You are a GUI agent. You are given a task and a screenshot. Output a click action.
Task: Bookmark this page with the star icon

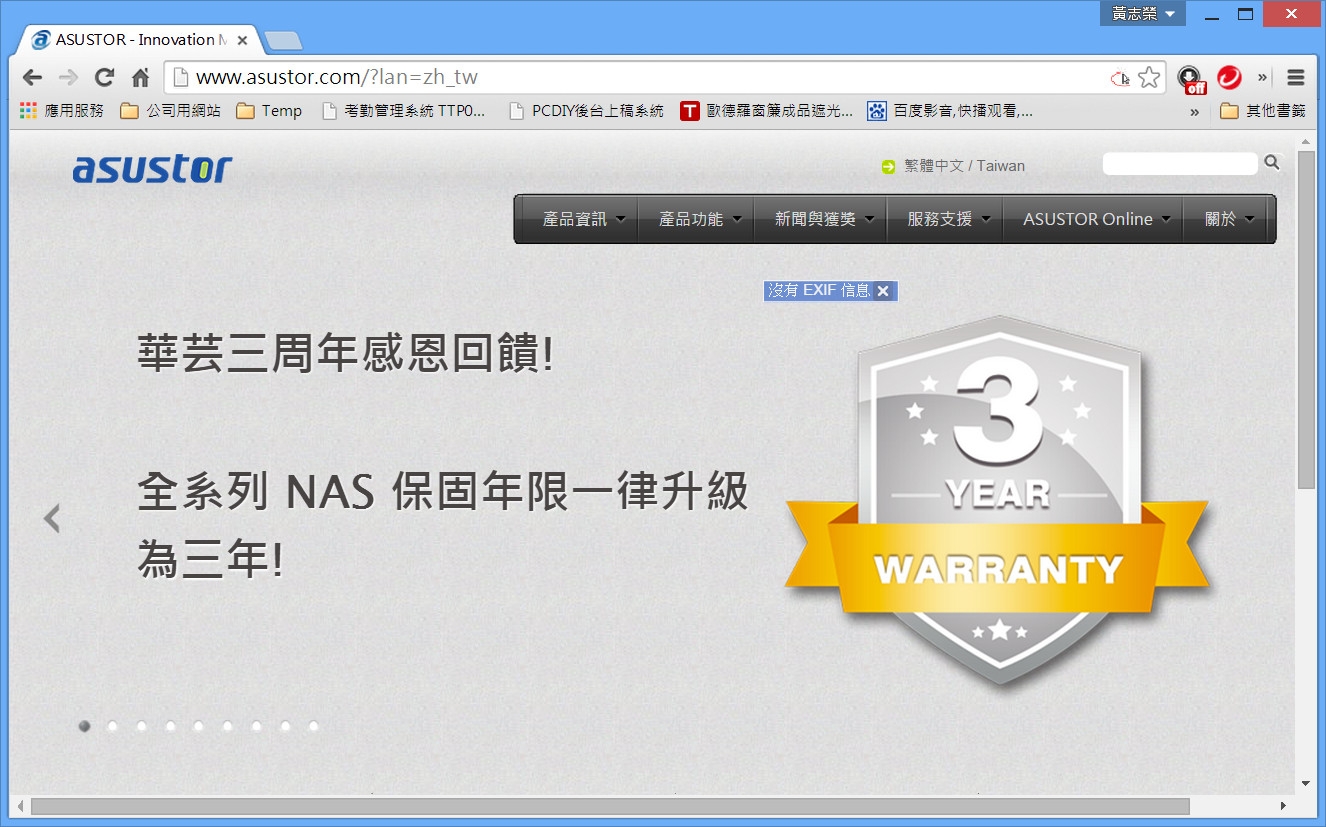1150,77
